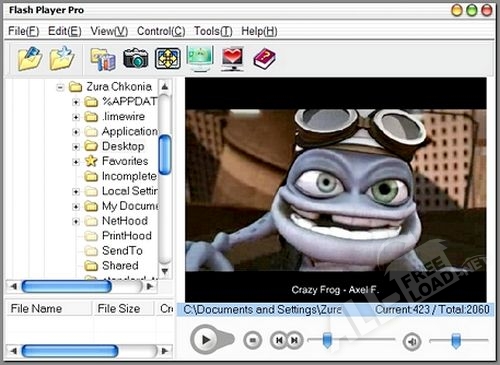Open the Control(C) menu

pyautogui.click(x=161, y=31)
